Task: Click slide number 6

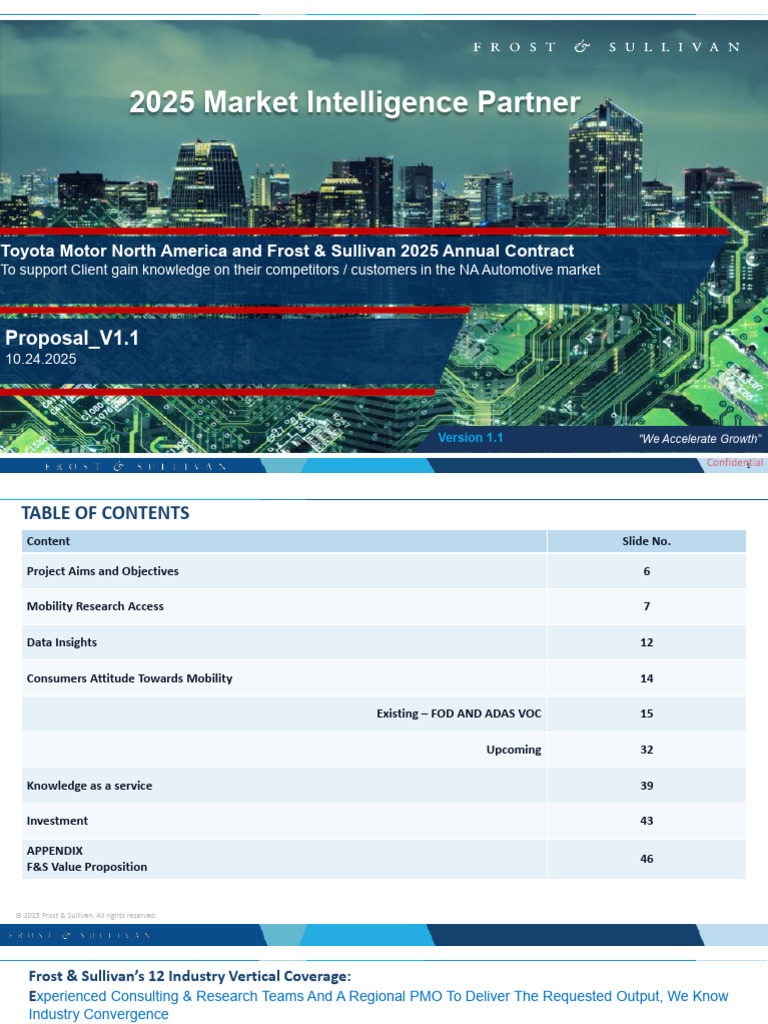Action: tap(647, 571)
